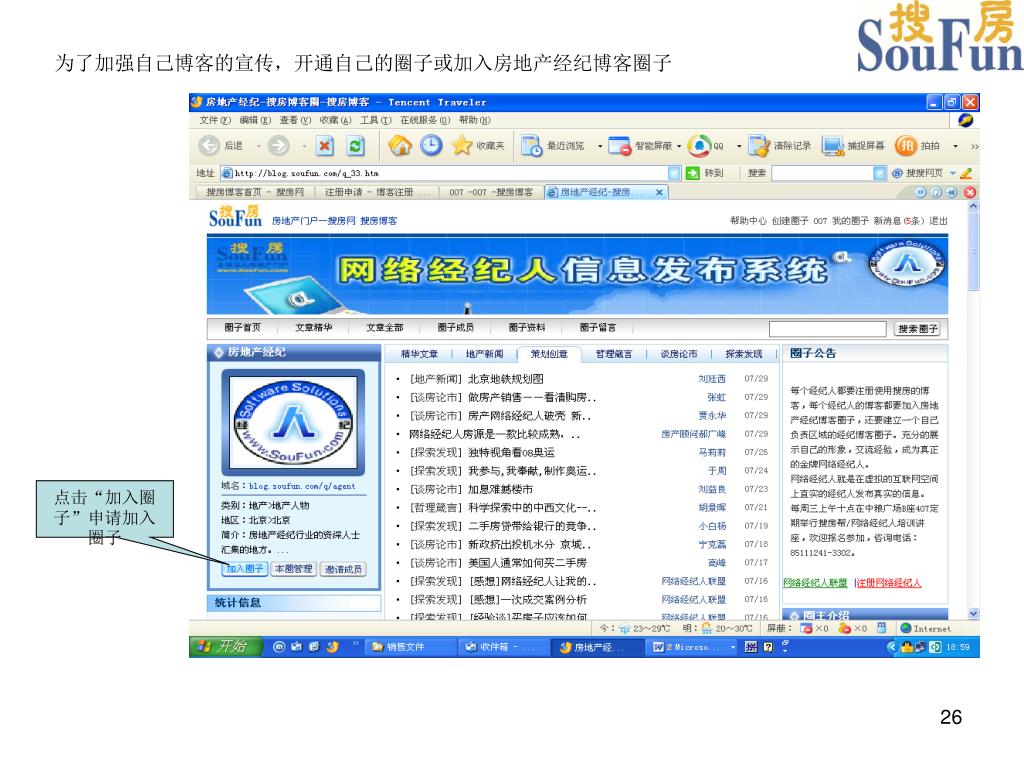Go to the home page via the house icon
Viewport: 1024px width, 768px height.
tap(400, 146)
